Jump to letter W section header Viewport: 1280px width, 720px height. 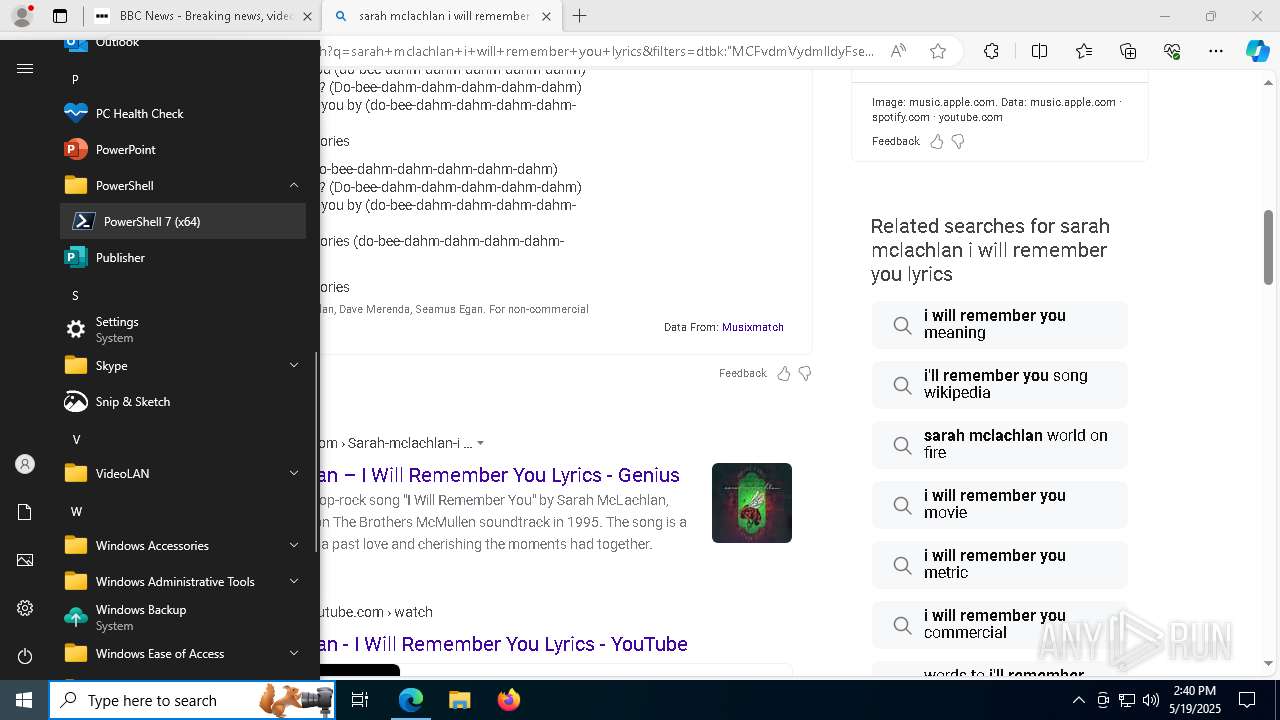(76, 511)
